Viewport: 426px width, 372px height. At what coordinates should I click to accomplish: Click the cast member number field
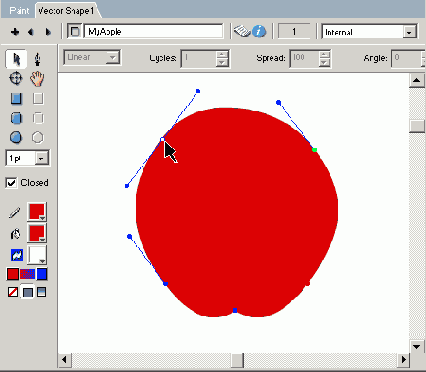(x=294, y=32)
